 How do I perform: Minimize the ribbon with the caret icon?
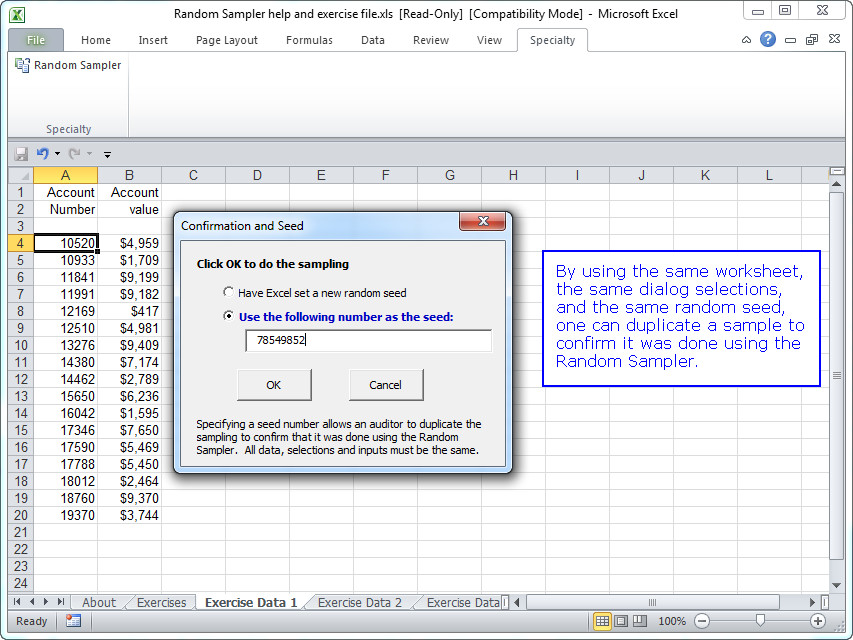point(746,40)
